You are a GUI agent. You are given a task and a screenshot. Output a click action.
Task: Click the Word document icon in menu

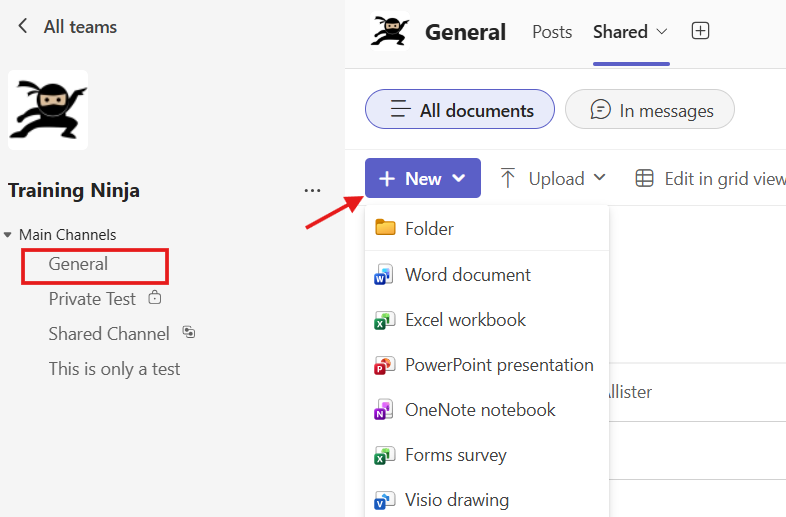tap(384, 275)
